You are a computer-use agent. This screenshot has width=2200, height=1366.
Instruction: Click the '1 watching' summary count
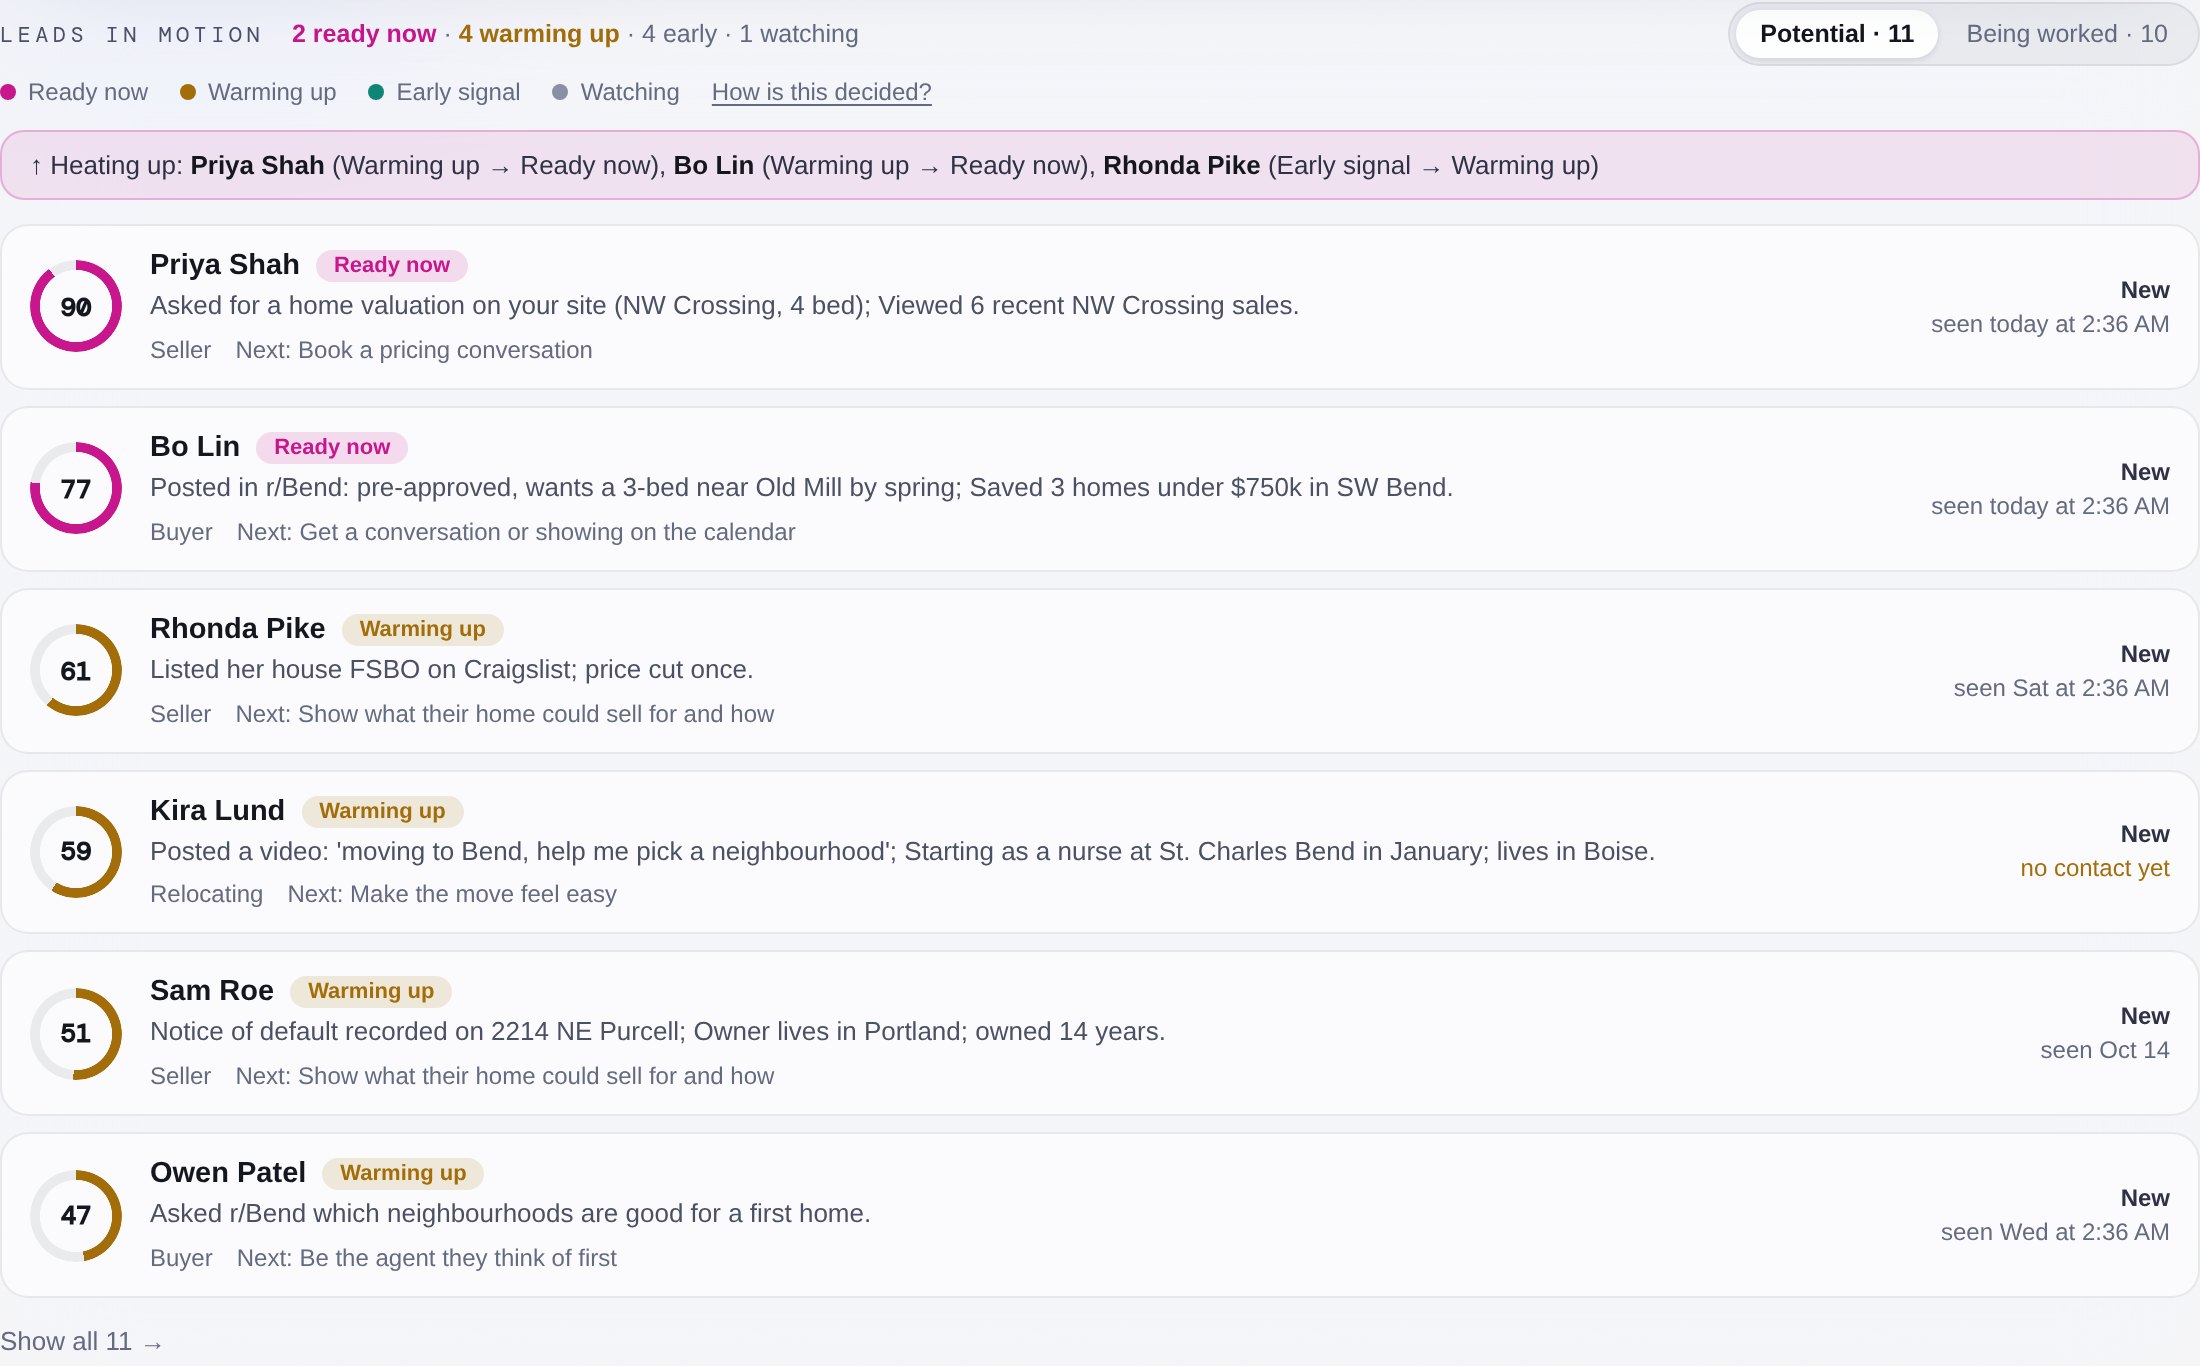798,34
